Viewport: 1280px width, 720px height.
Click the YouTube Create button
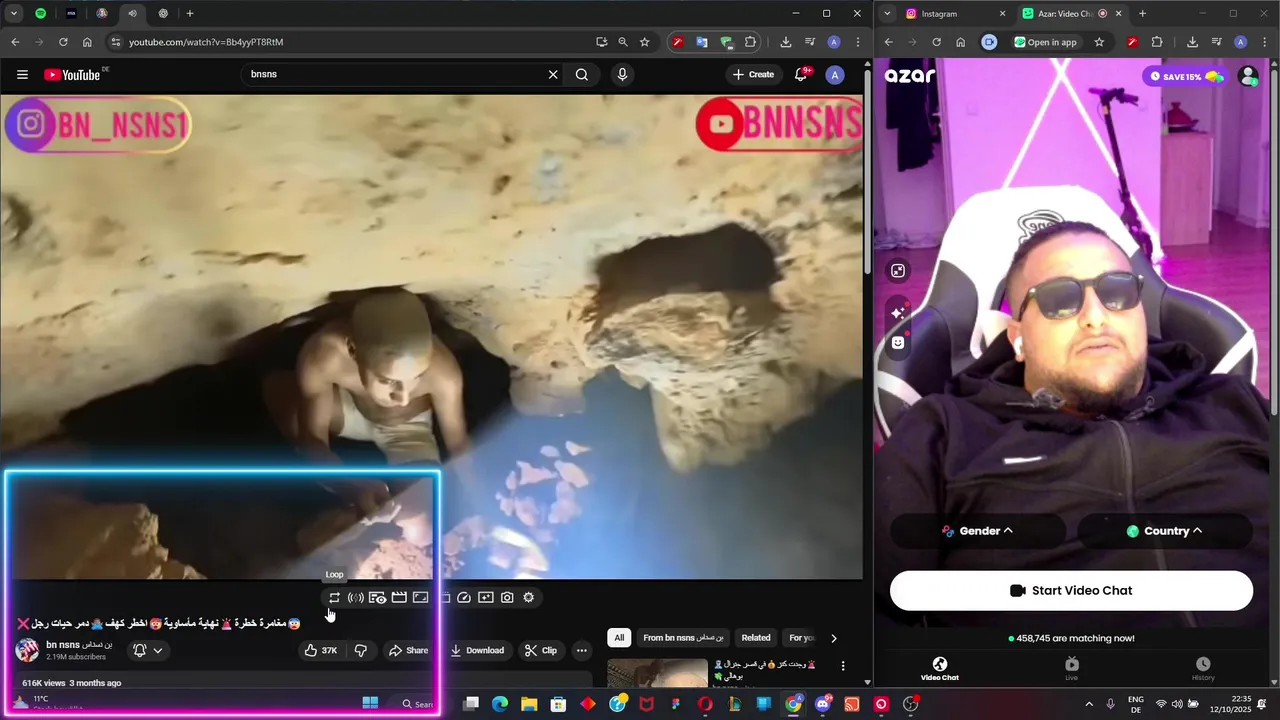pos(753,74)
